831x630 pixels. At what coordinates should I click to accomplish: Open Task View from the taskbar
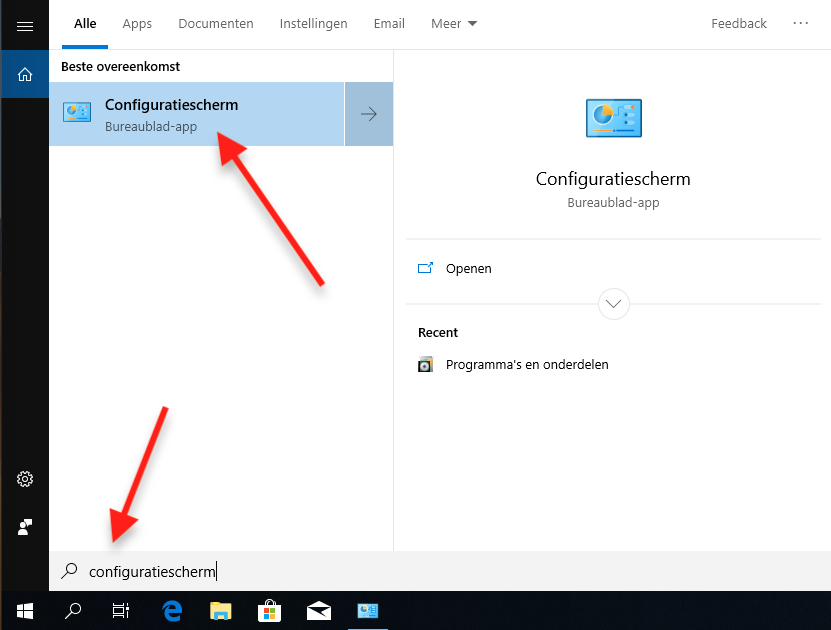point(121,610)
